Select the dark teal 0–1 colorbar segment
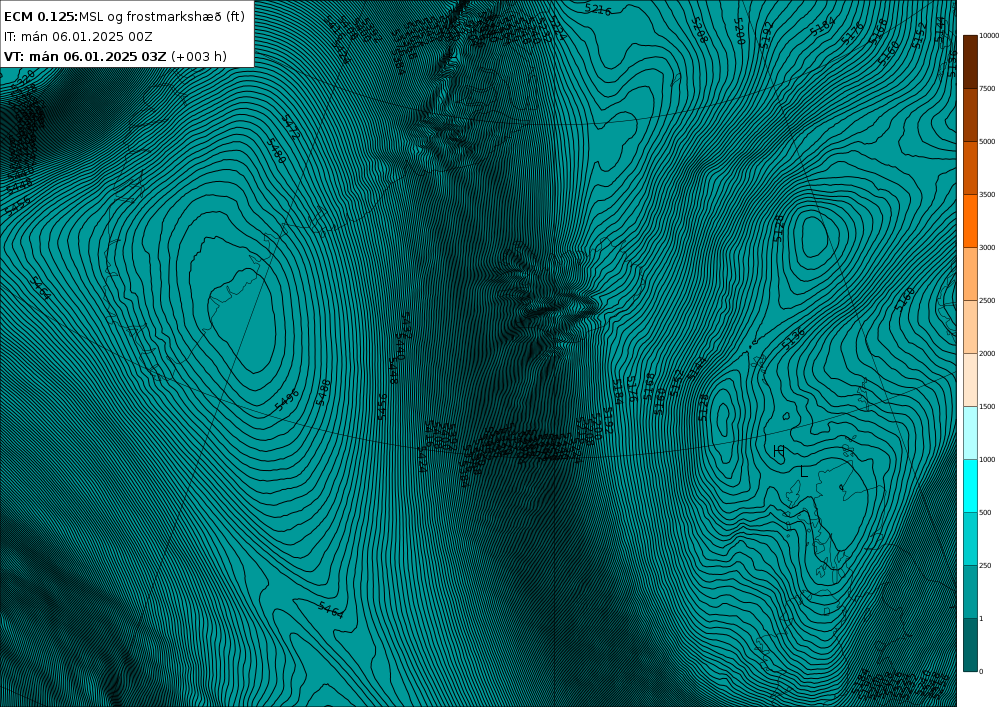This screenshot has height=707, width=1000. [x=969, y=645]
